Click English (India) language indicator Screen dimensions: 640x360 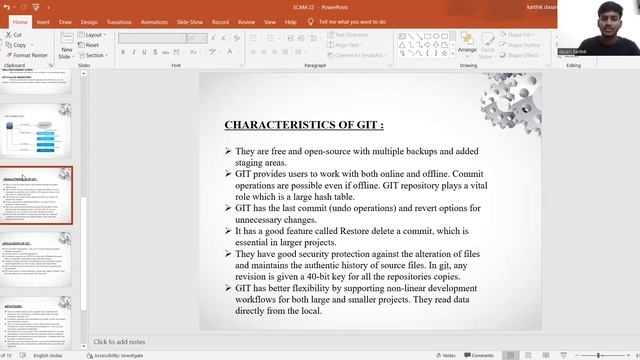click(48, 356)
